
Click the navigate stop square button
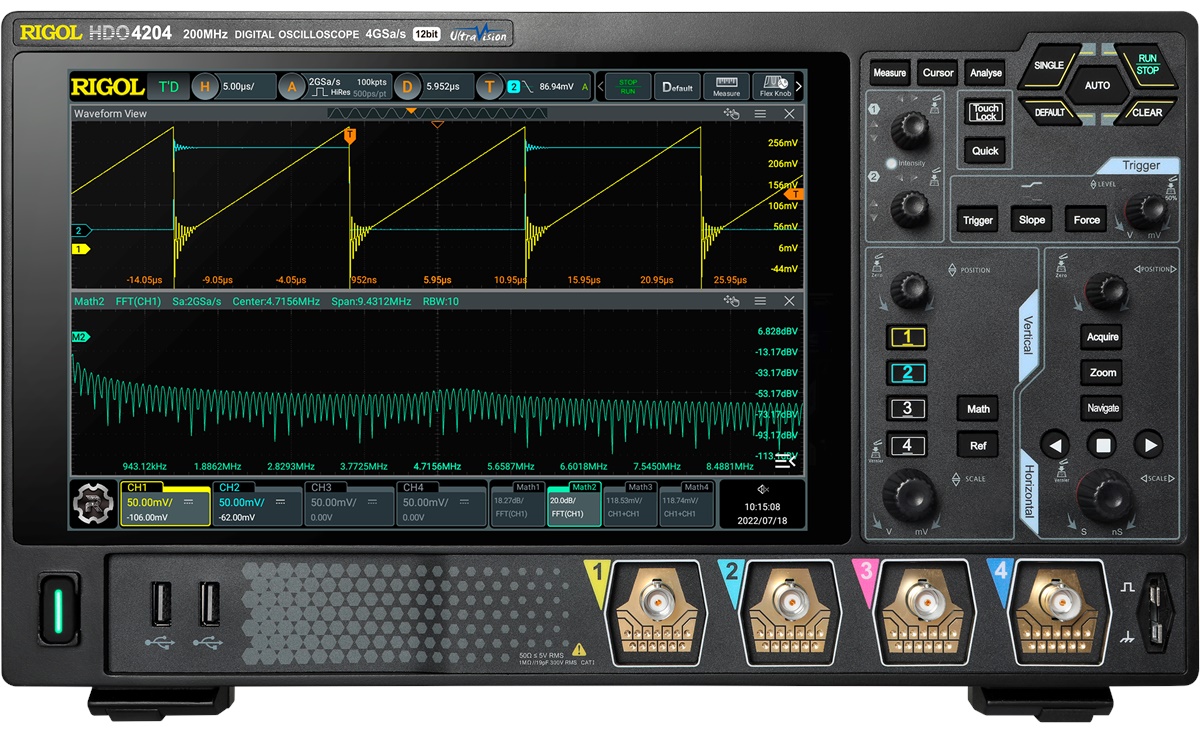tap(1102, 444)
